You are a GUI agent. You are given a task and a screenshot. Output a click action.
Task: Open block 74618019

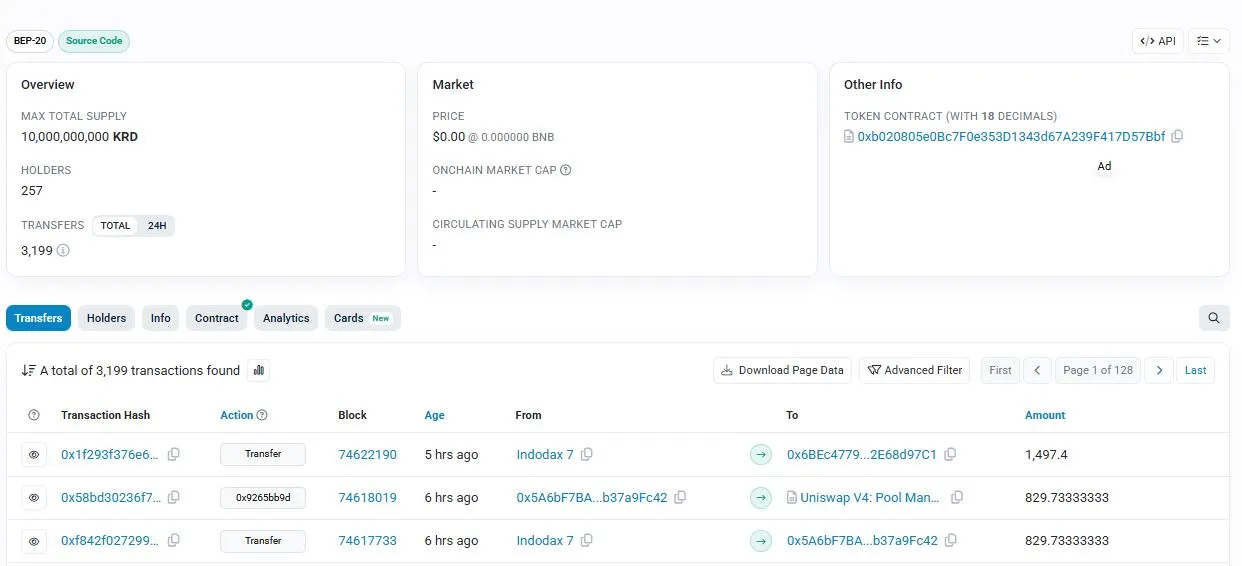[367, 497]
